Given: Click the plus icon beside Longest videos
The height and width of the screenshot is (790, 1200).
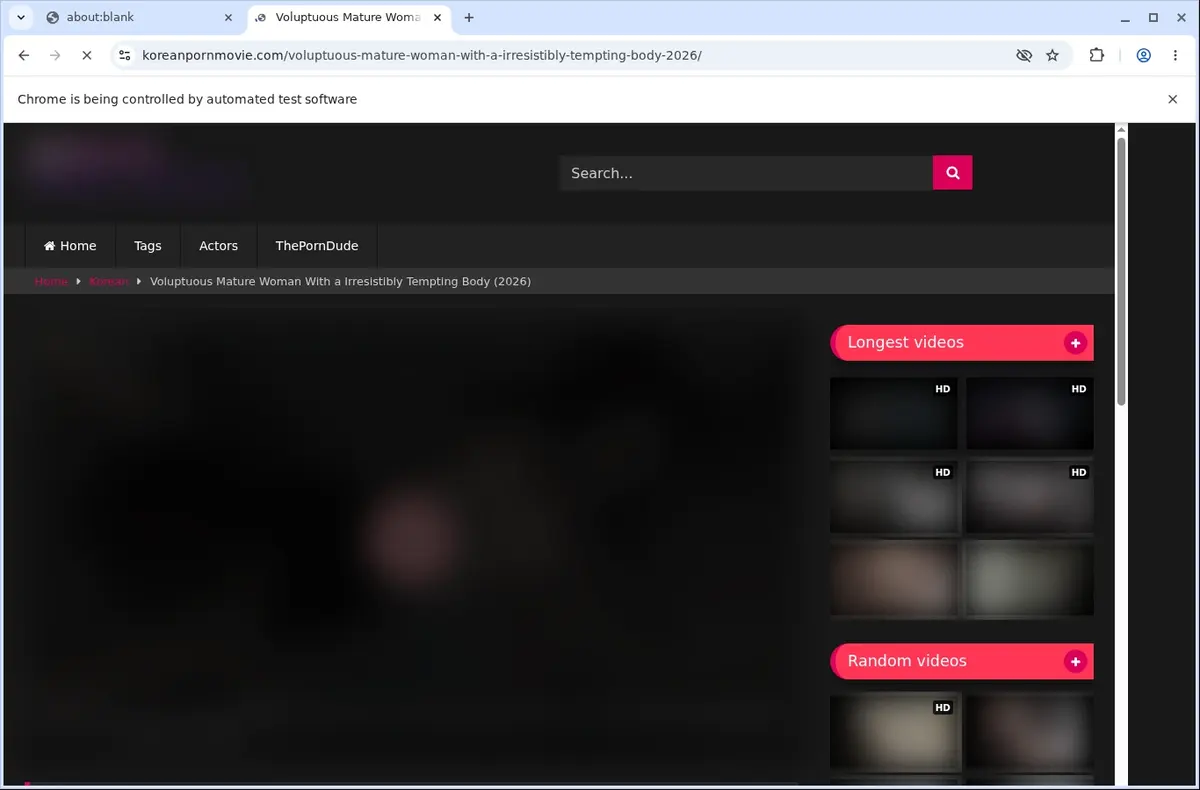Looking at the screenshot, I should click(1076, 343).
